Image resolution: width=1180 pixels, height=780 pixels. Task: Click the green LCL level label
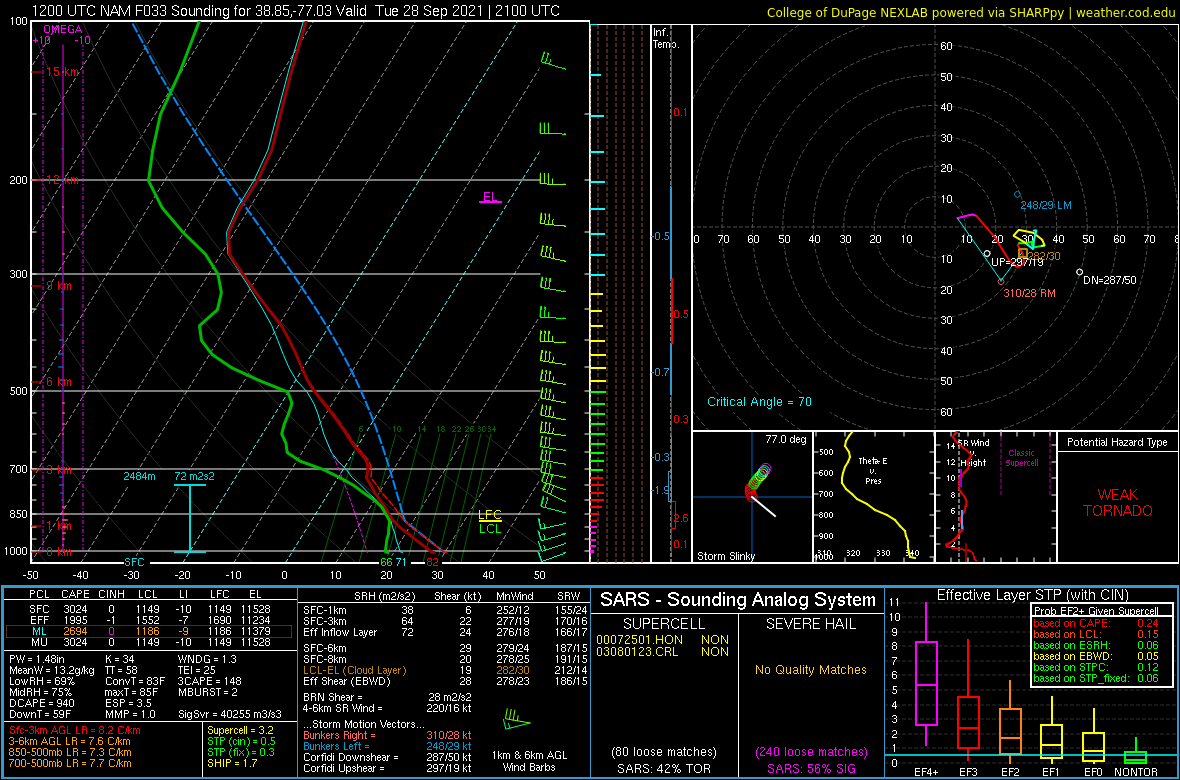coord(490,529)
